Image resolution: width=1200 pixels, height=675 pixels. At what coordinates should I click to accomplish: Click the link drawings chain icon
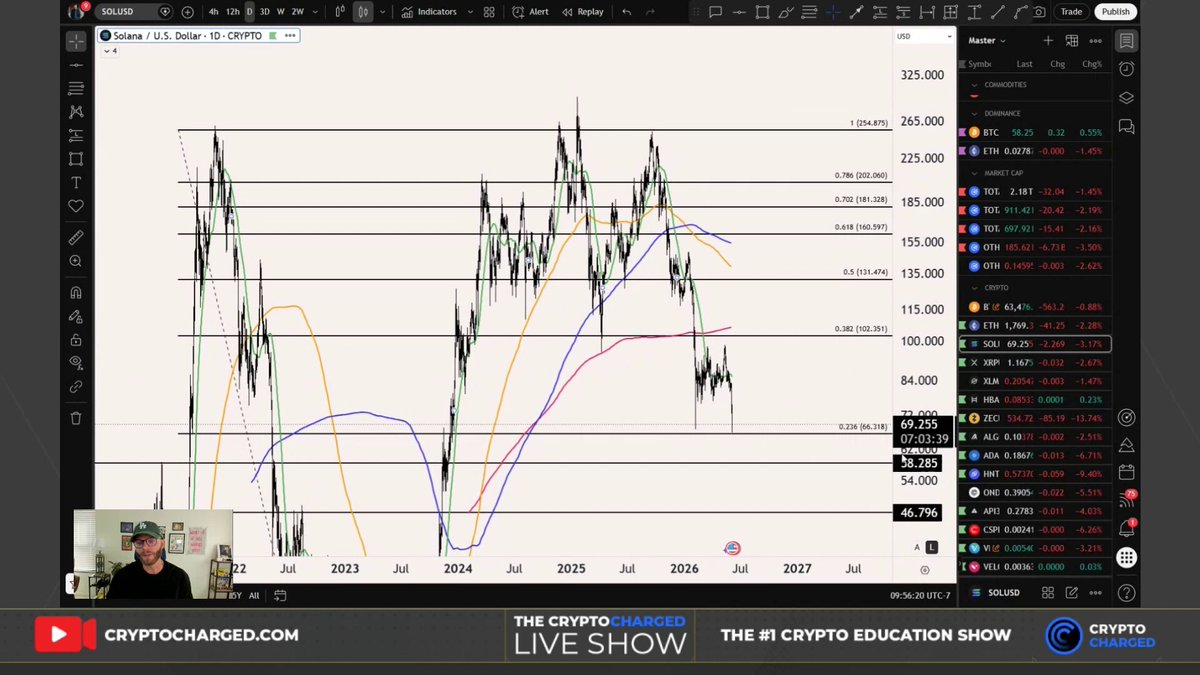pyautogui.click(x=76, y=386)
